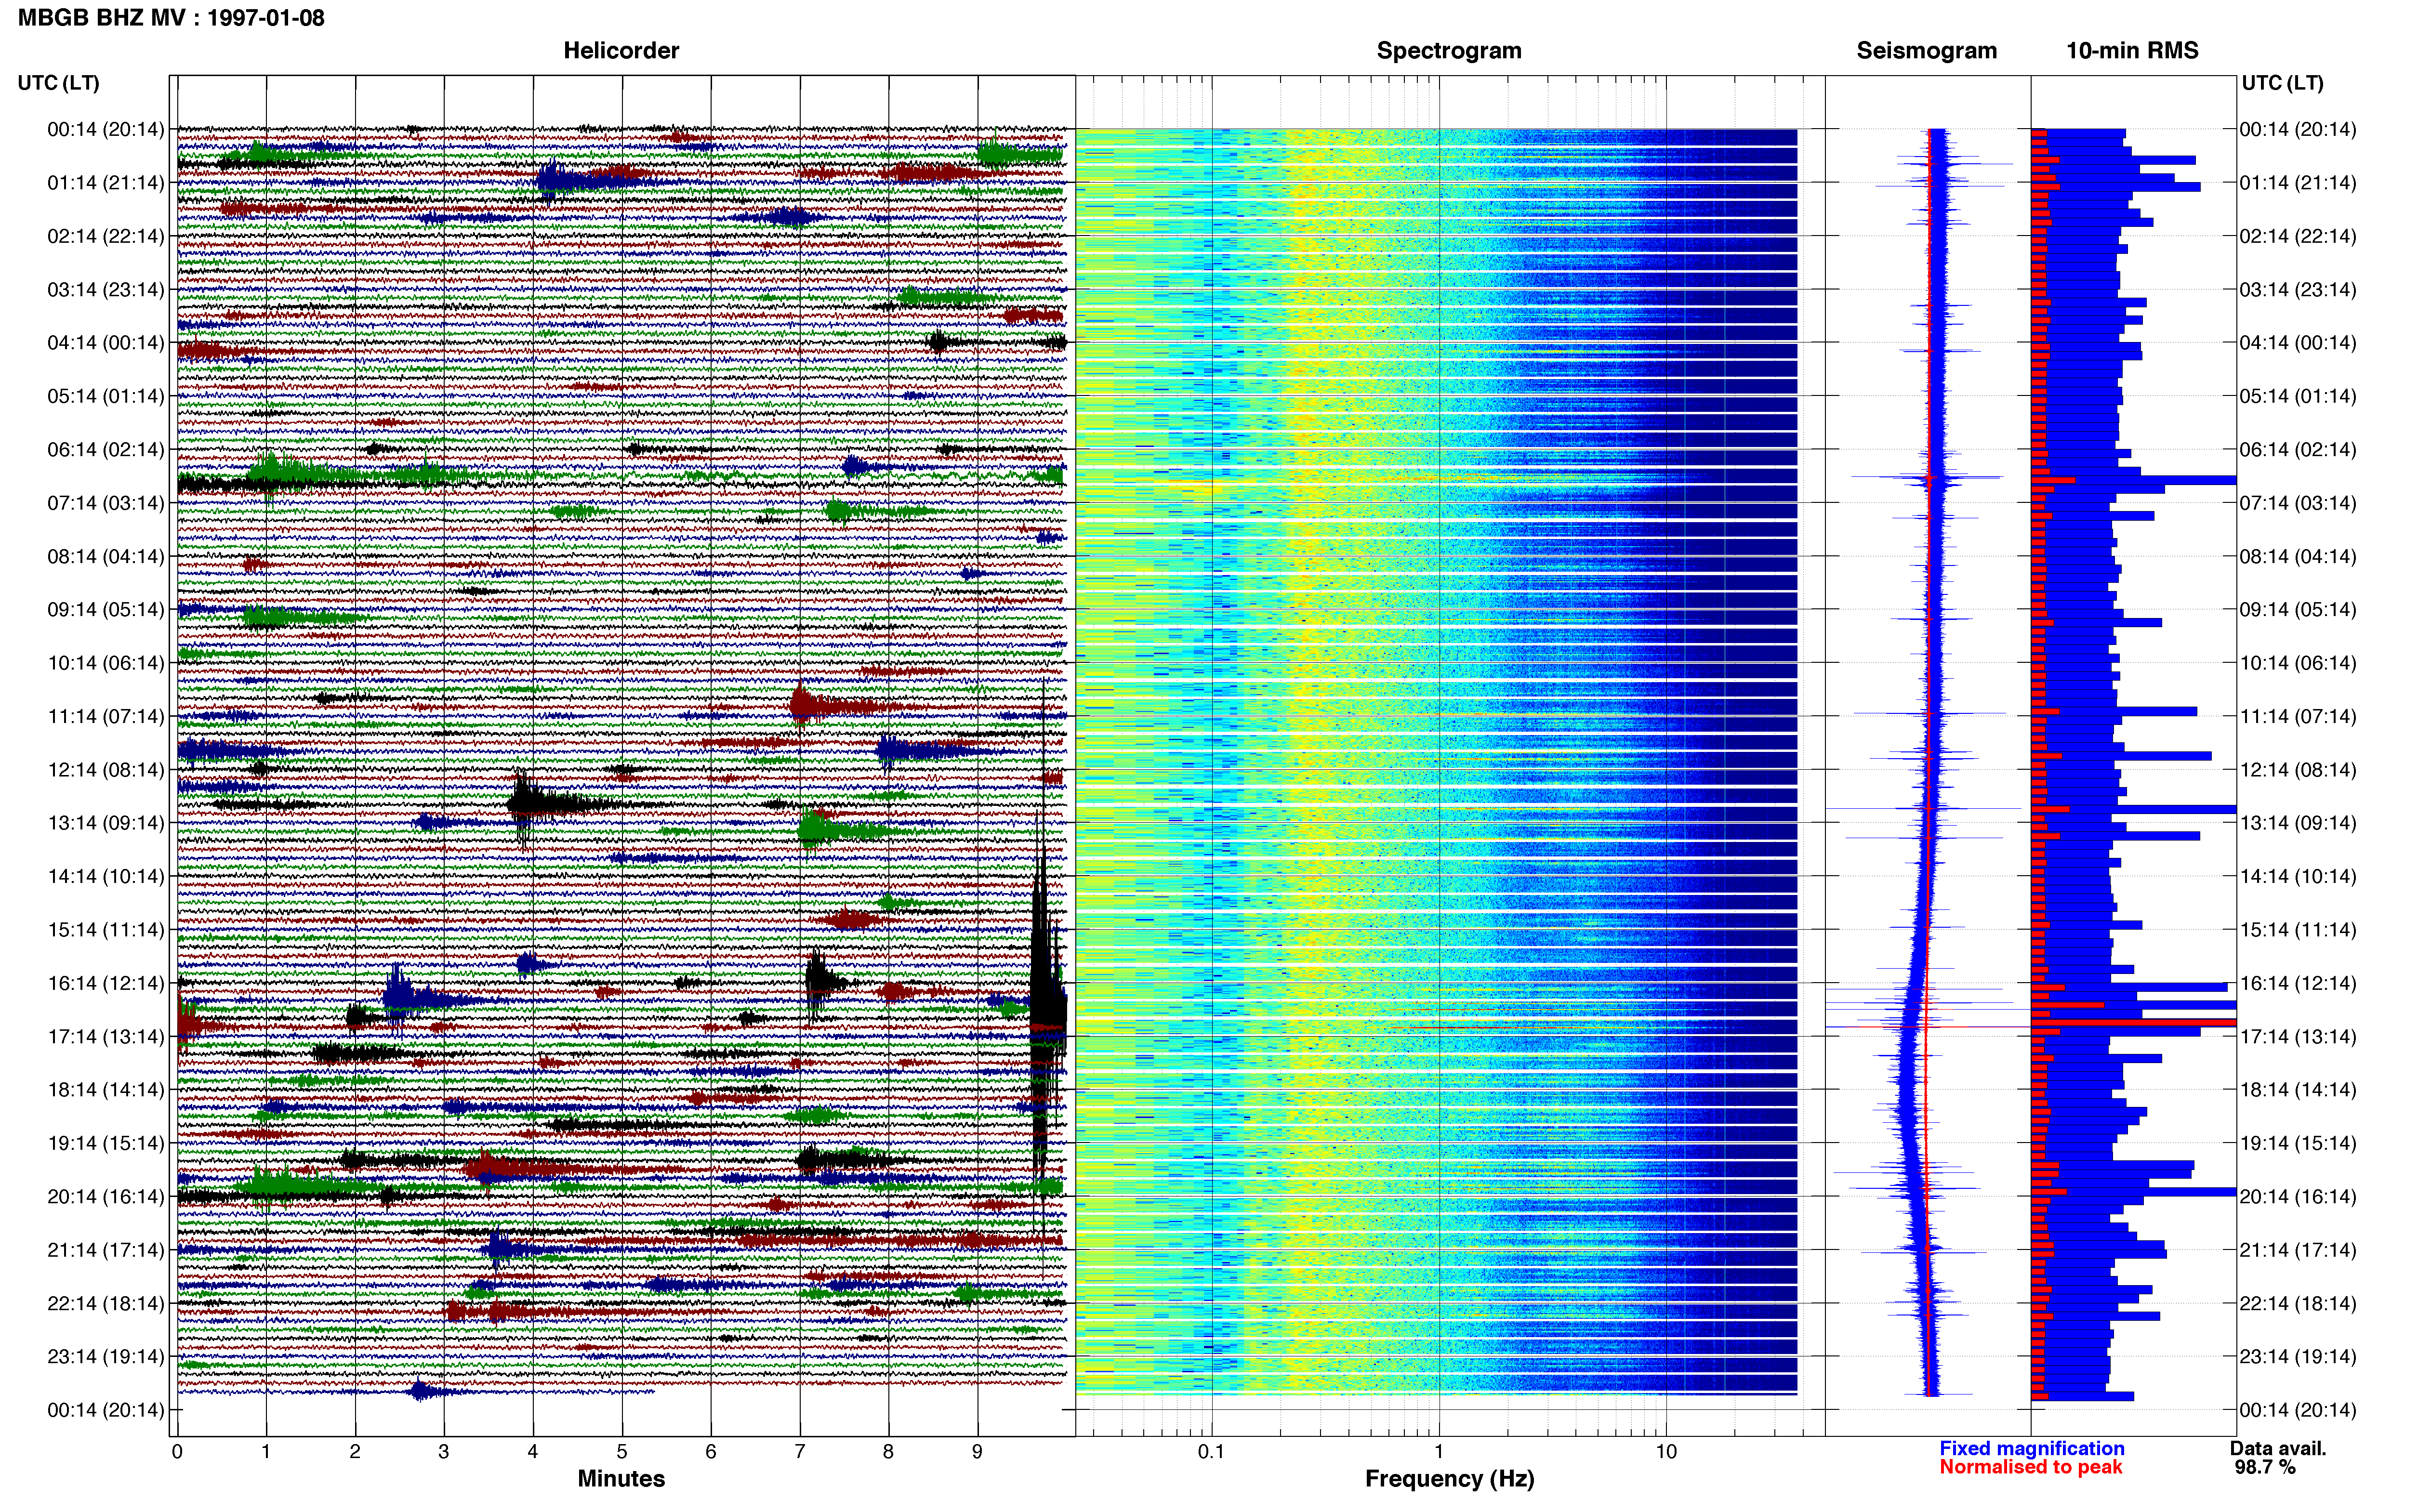This screenshot has width=2418, height=1512.
Task: Click the left time label 20:14 (16:14)
Action: (x=106, y=1196)
